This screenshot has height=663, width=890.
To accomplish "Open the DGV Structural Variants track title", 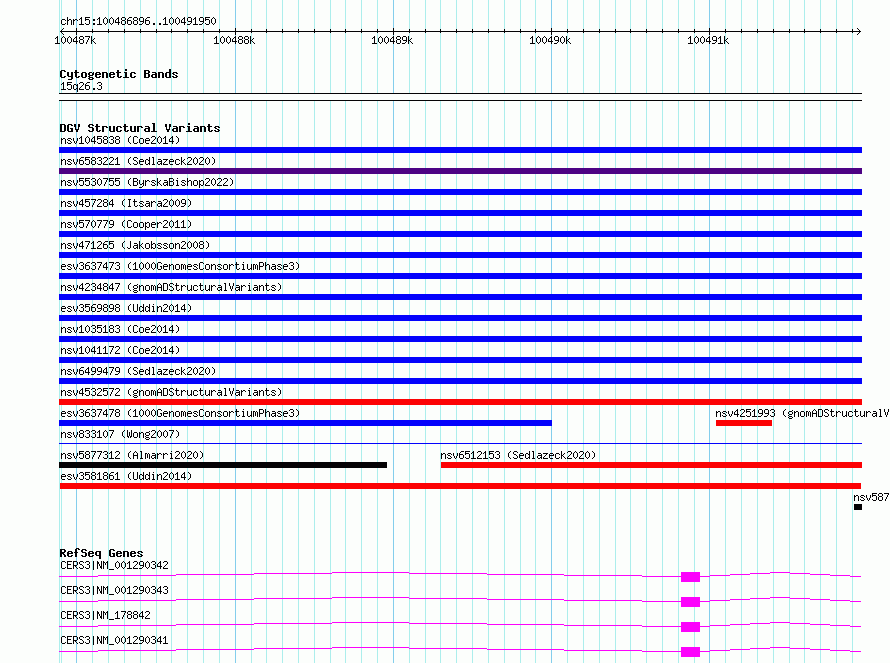I will 139,128.
